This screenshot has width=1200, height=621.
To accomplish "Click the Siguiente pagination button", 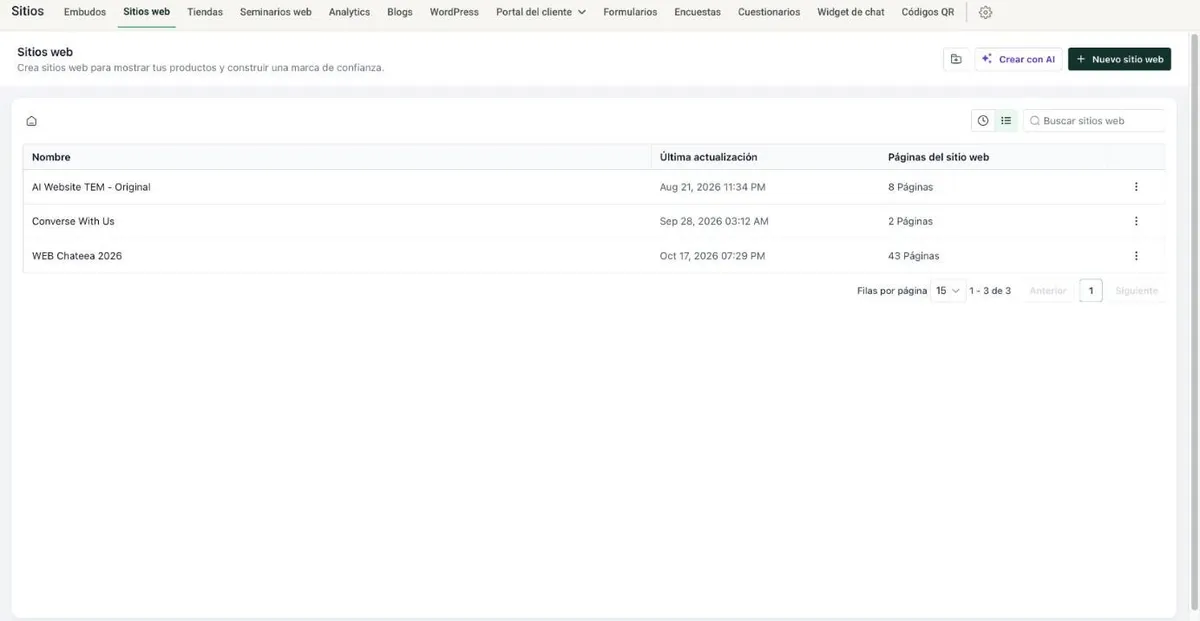I will [x=1137, y=291].
